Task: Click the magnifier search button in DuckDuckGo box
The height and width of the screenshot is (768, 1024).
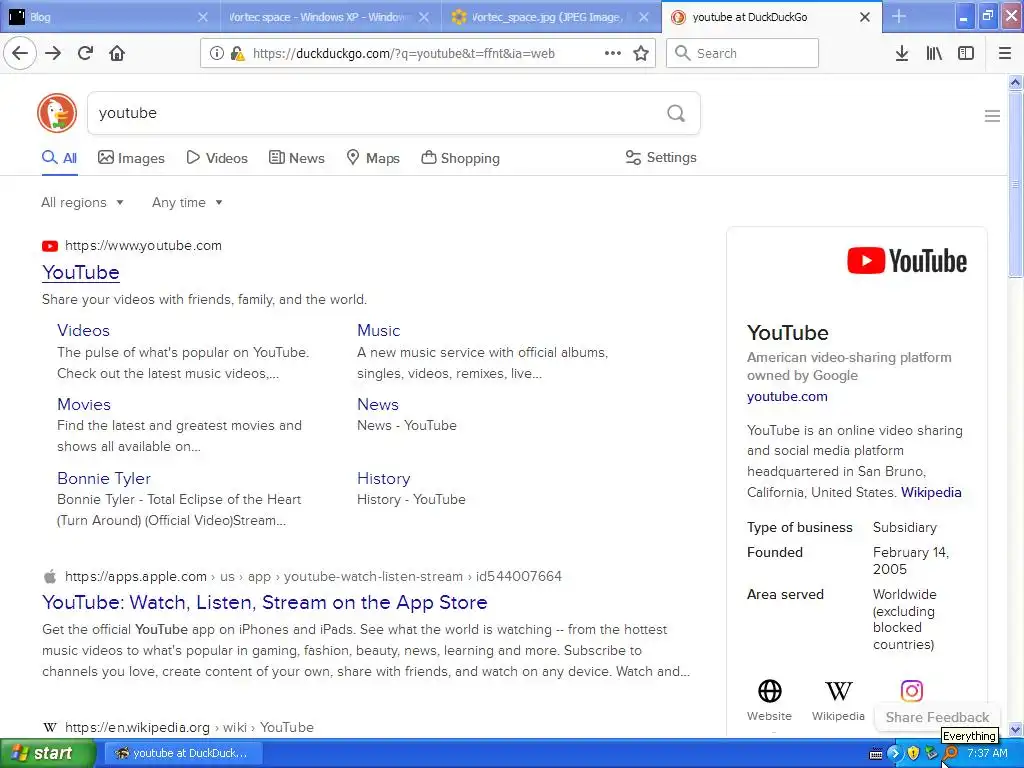Action: click(676, 114)
